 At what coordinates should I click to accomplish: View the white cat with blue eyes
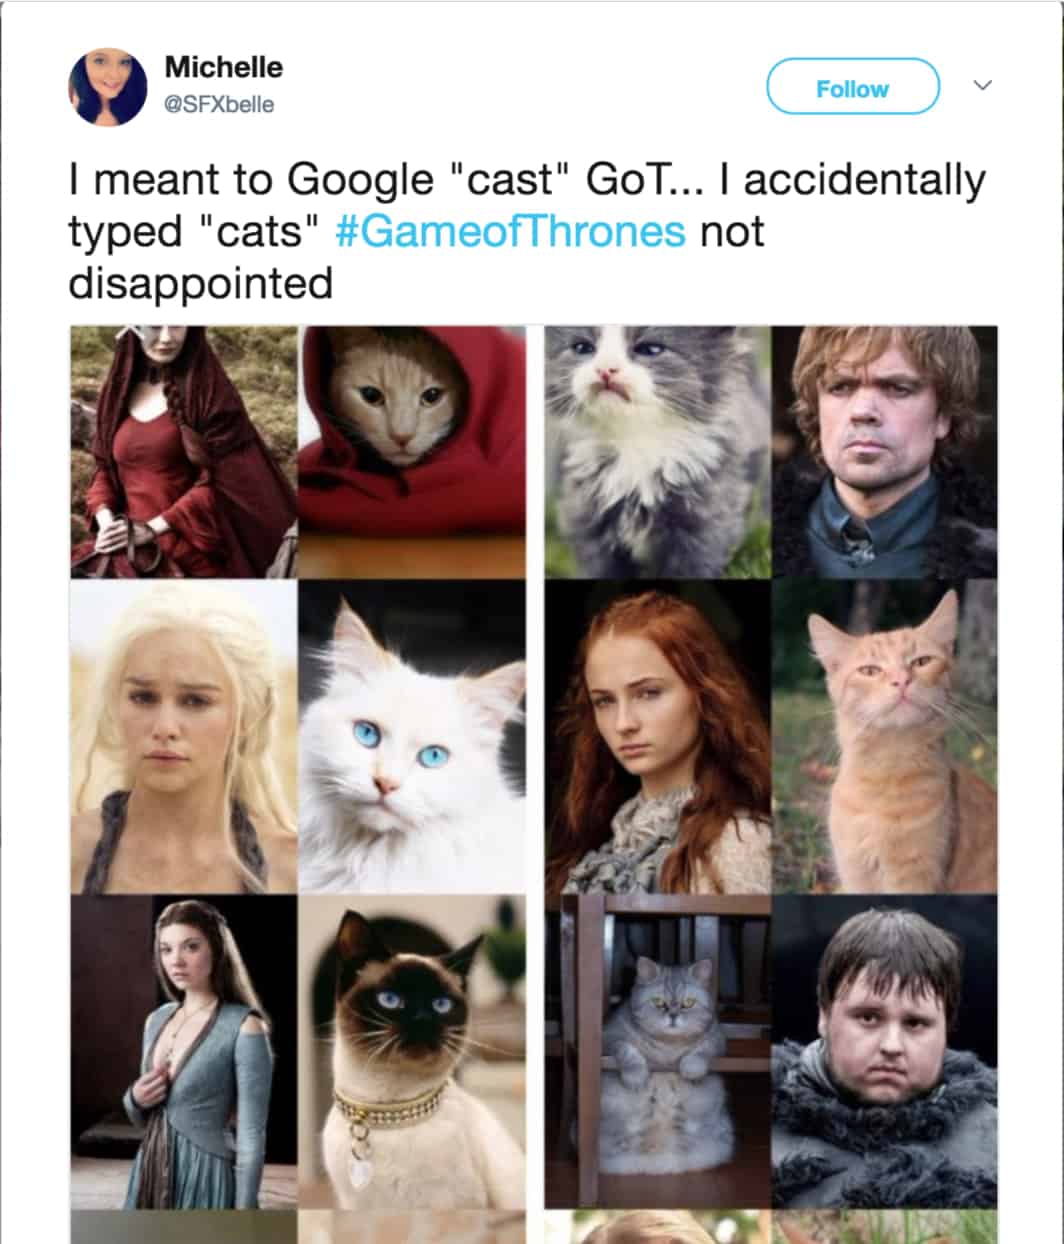tap(412, 735)
